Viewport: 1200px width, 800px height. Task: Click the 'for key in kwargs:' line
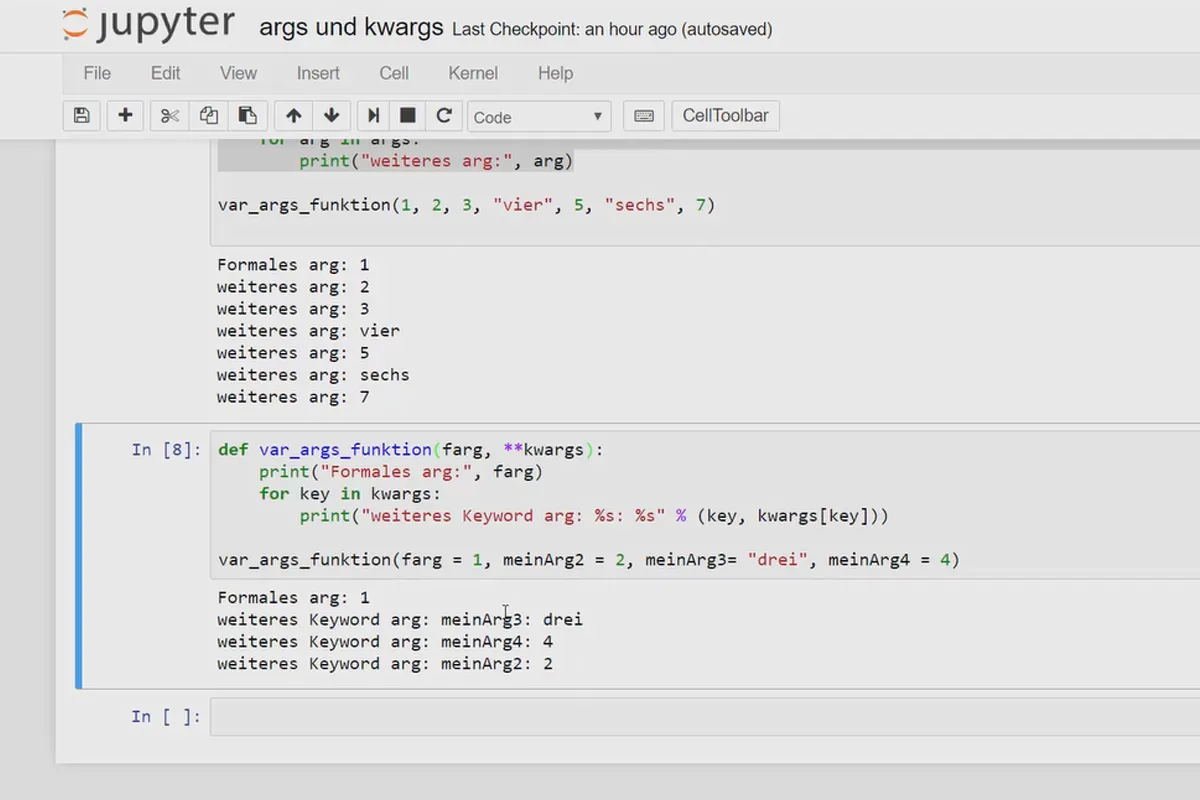[x=349, y=494]
